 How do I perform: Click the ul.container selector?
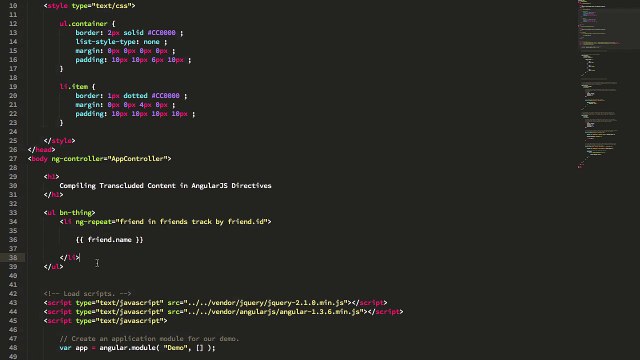[x=83, y=24]
